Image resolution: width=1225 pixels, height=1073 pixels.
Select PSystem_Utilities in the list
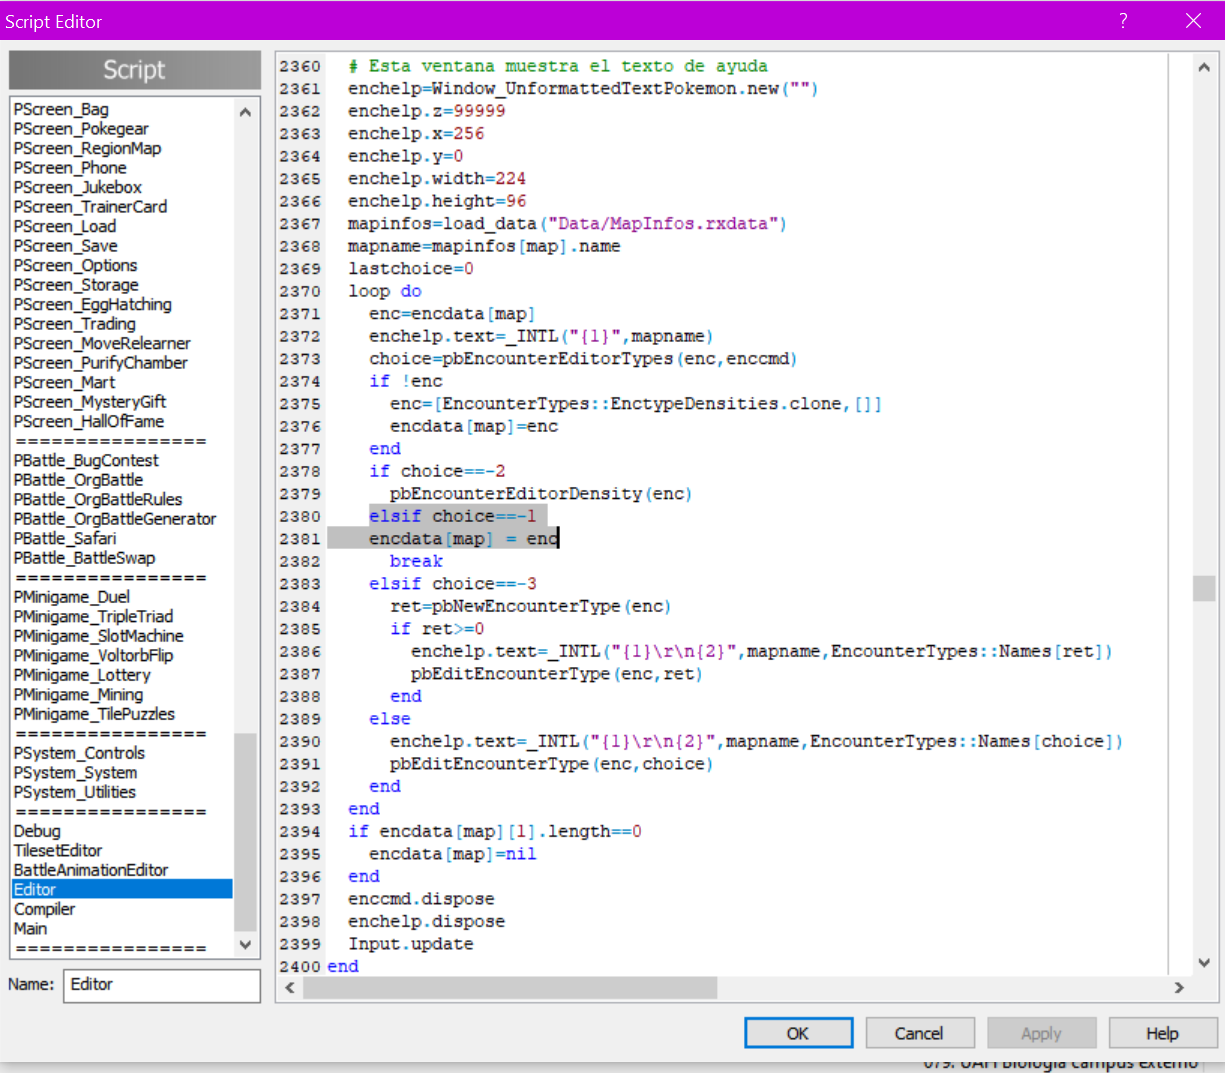point(74,792)
